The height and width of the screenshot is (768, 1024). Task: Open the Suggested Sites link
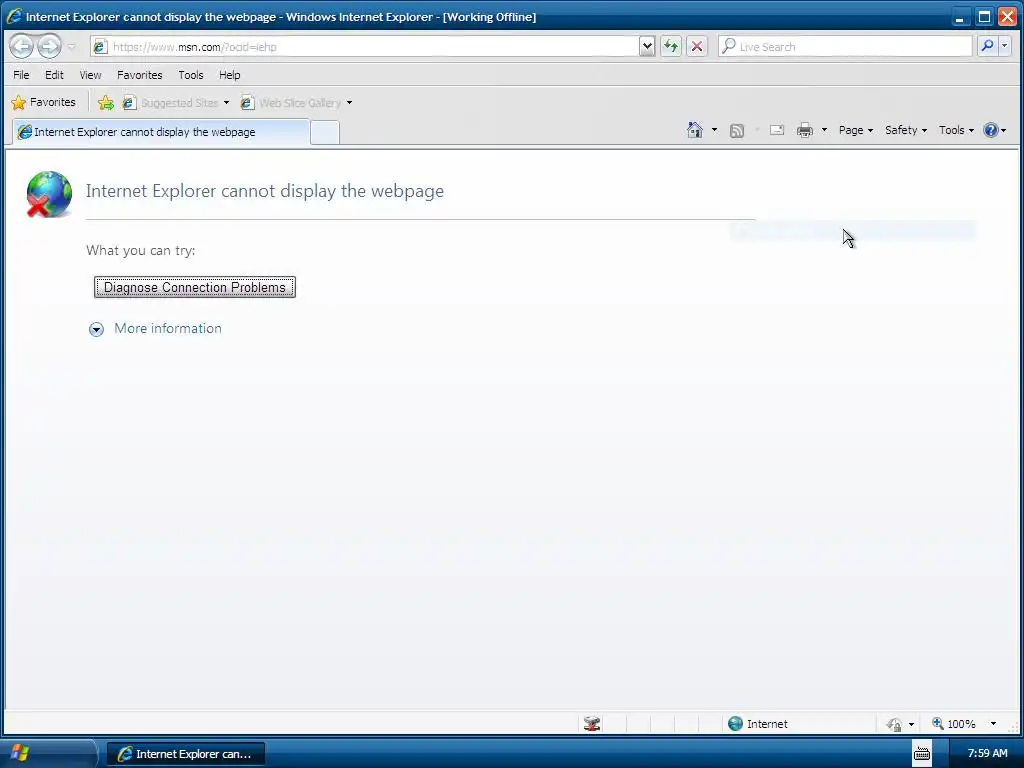[x=171, y=103]
